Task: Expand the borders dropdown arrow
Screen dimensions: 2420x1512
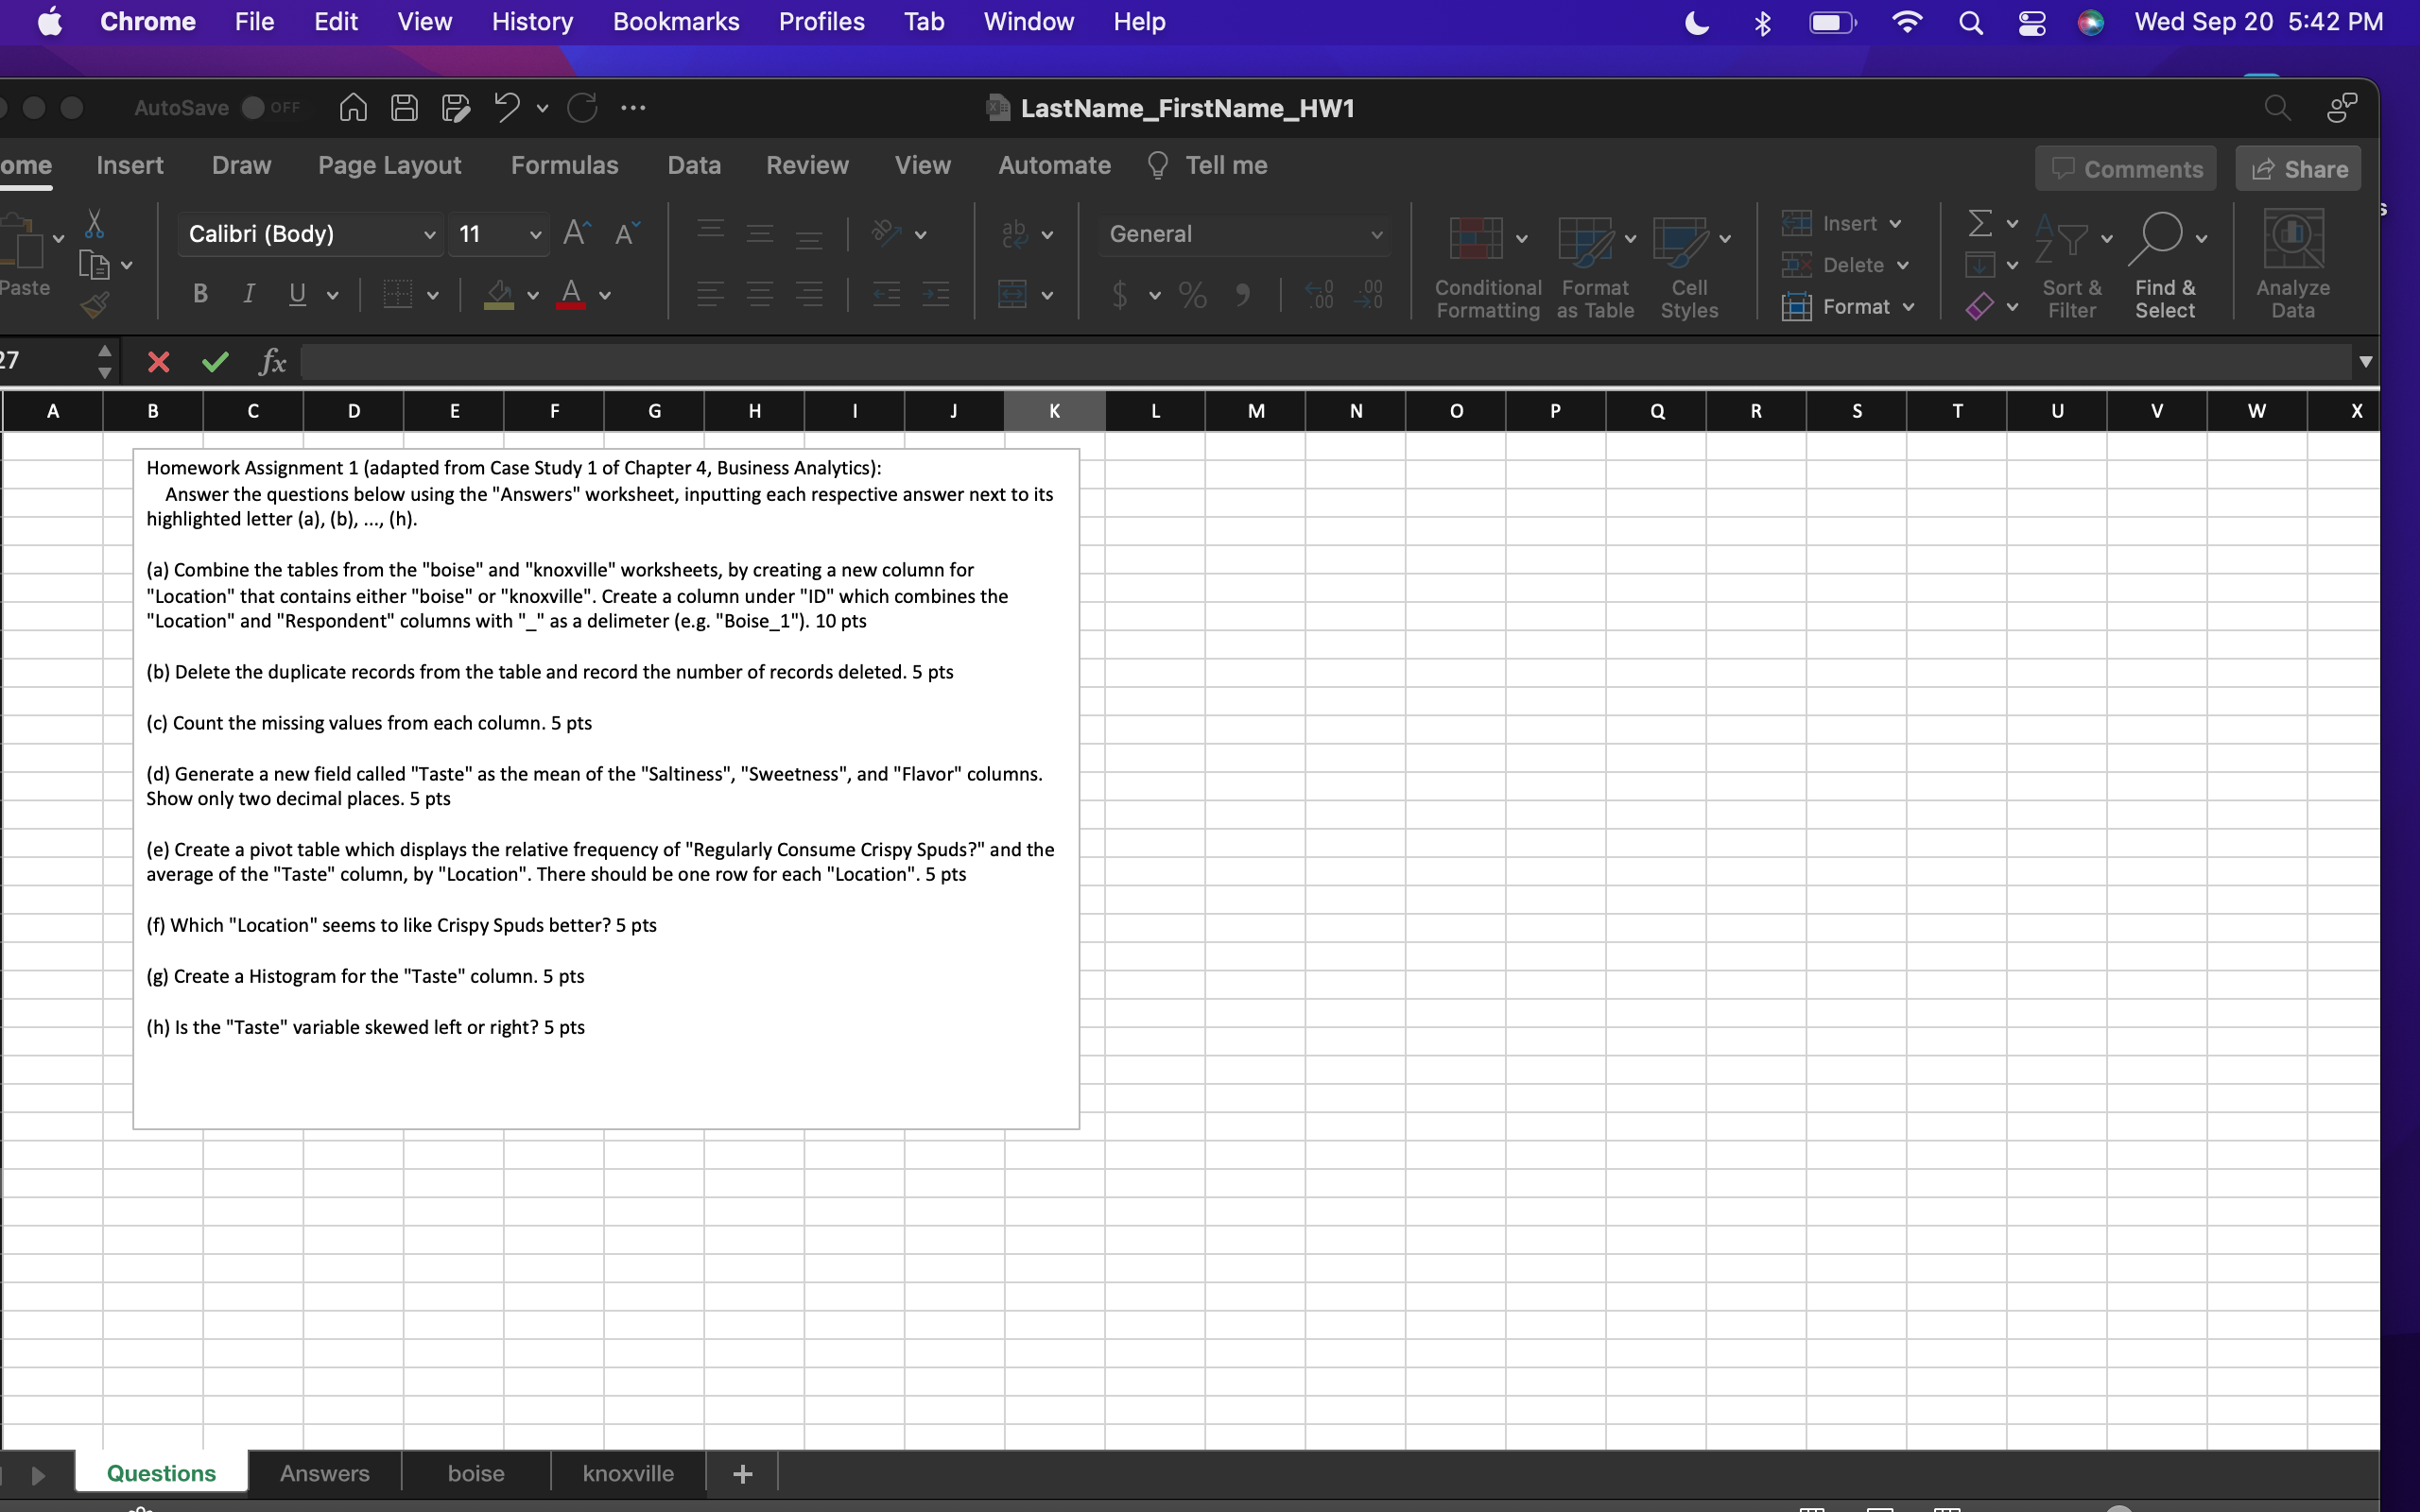Action: point(433,295)
